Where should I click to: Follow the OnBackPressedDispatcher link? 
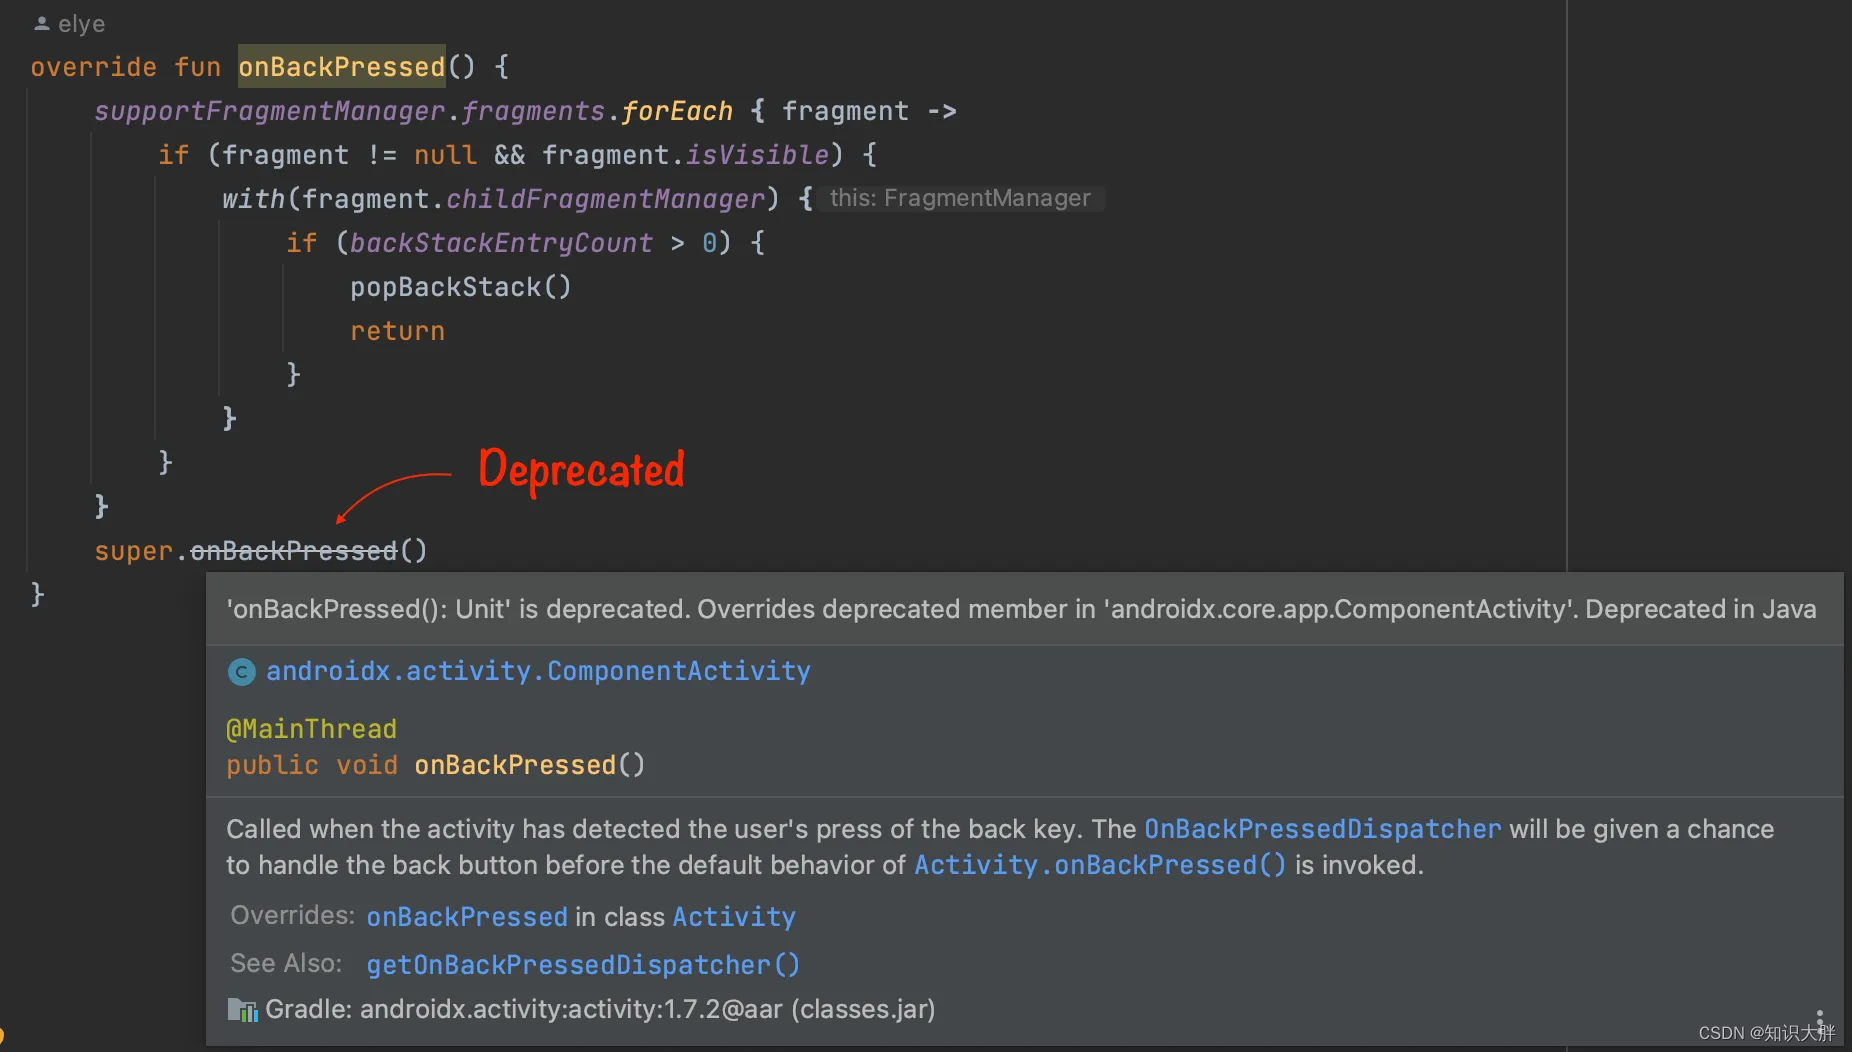[1322, 829]
